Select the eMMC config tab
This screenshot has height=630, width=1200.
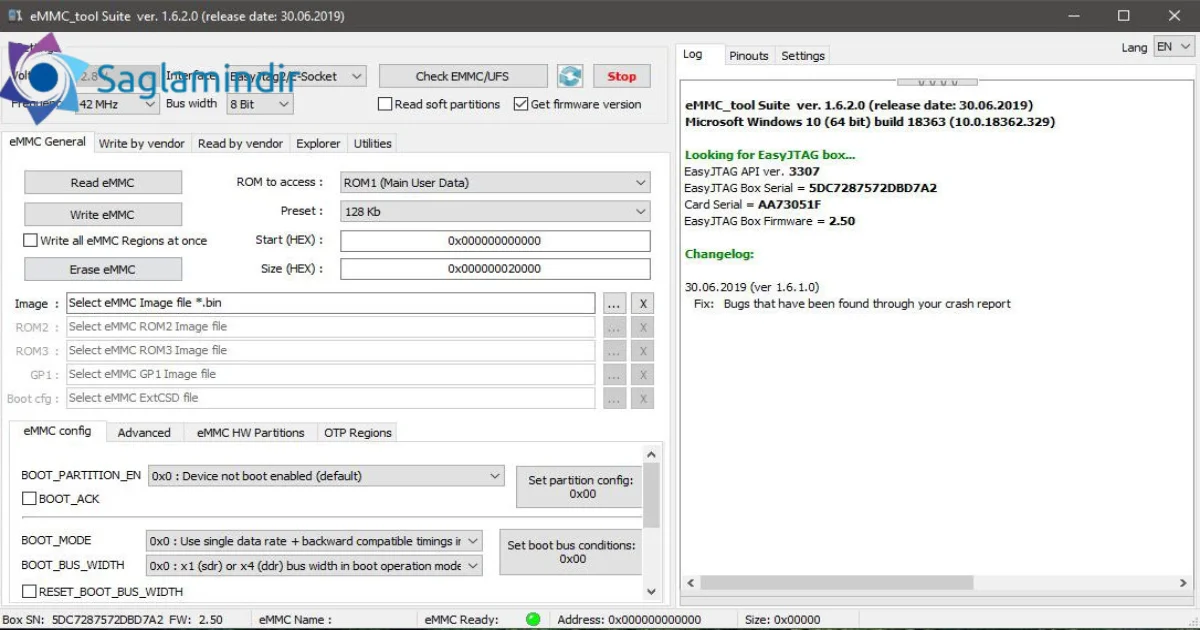pyautogui.click(x=57, y=431)
